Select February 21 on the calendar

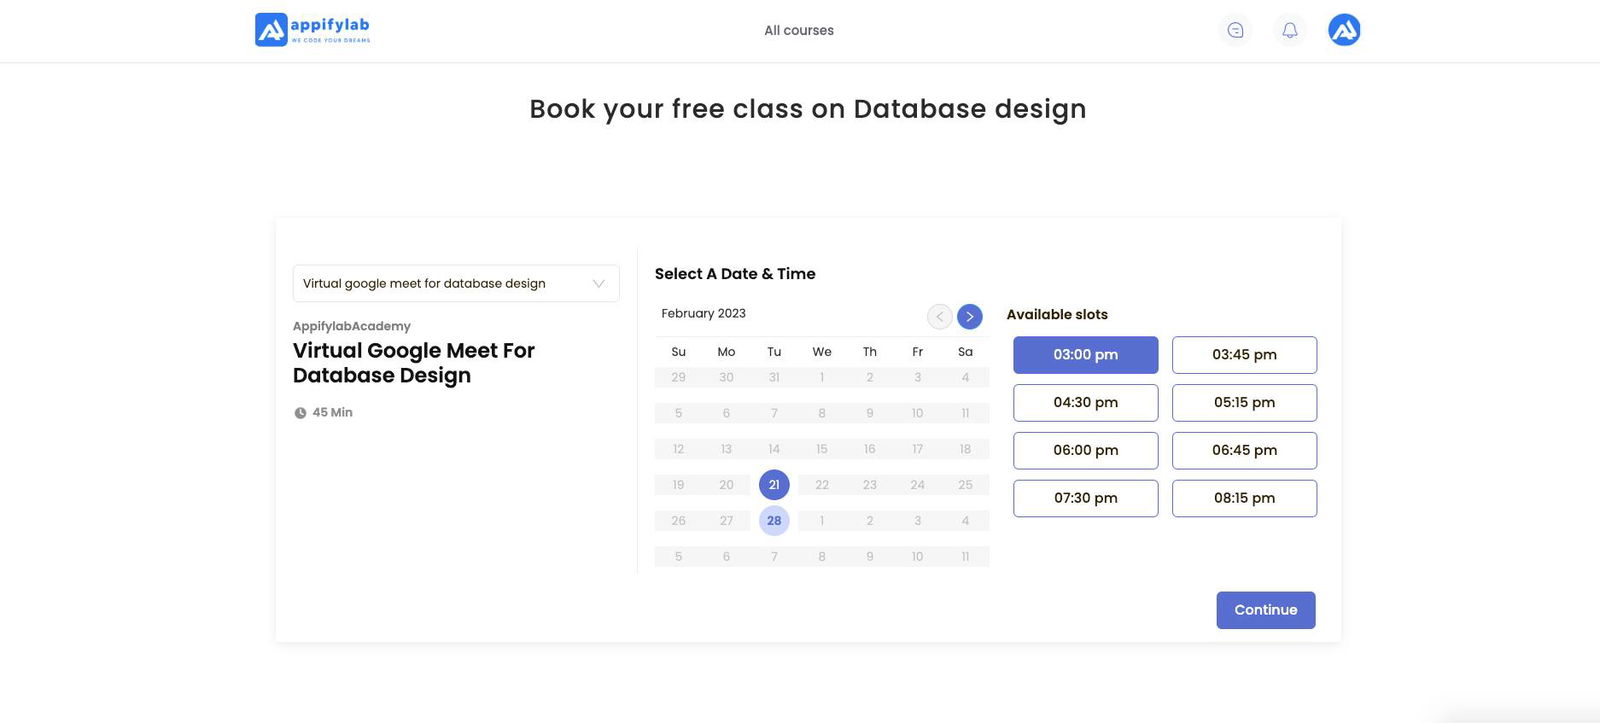(x=774, y=485)
